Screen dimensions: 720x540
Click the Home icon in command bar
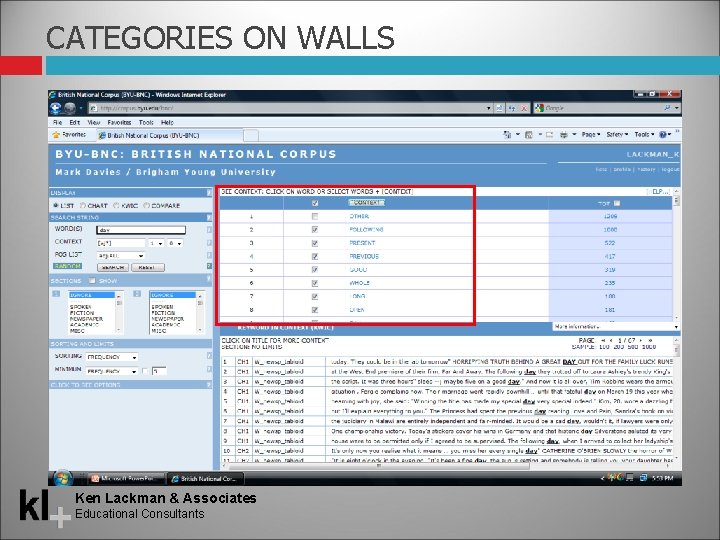point(507,135)
